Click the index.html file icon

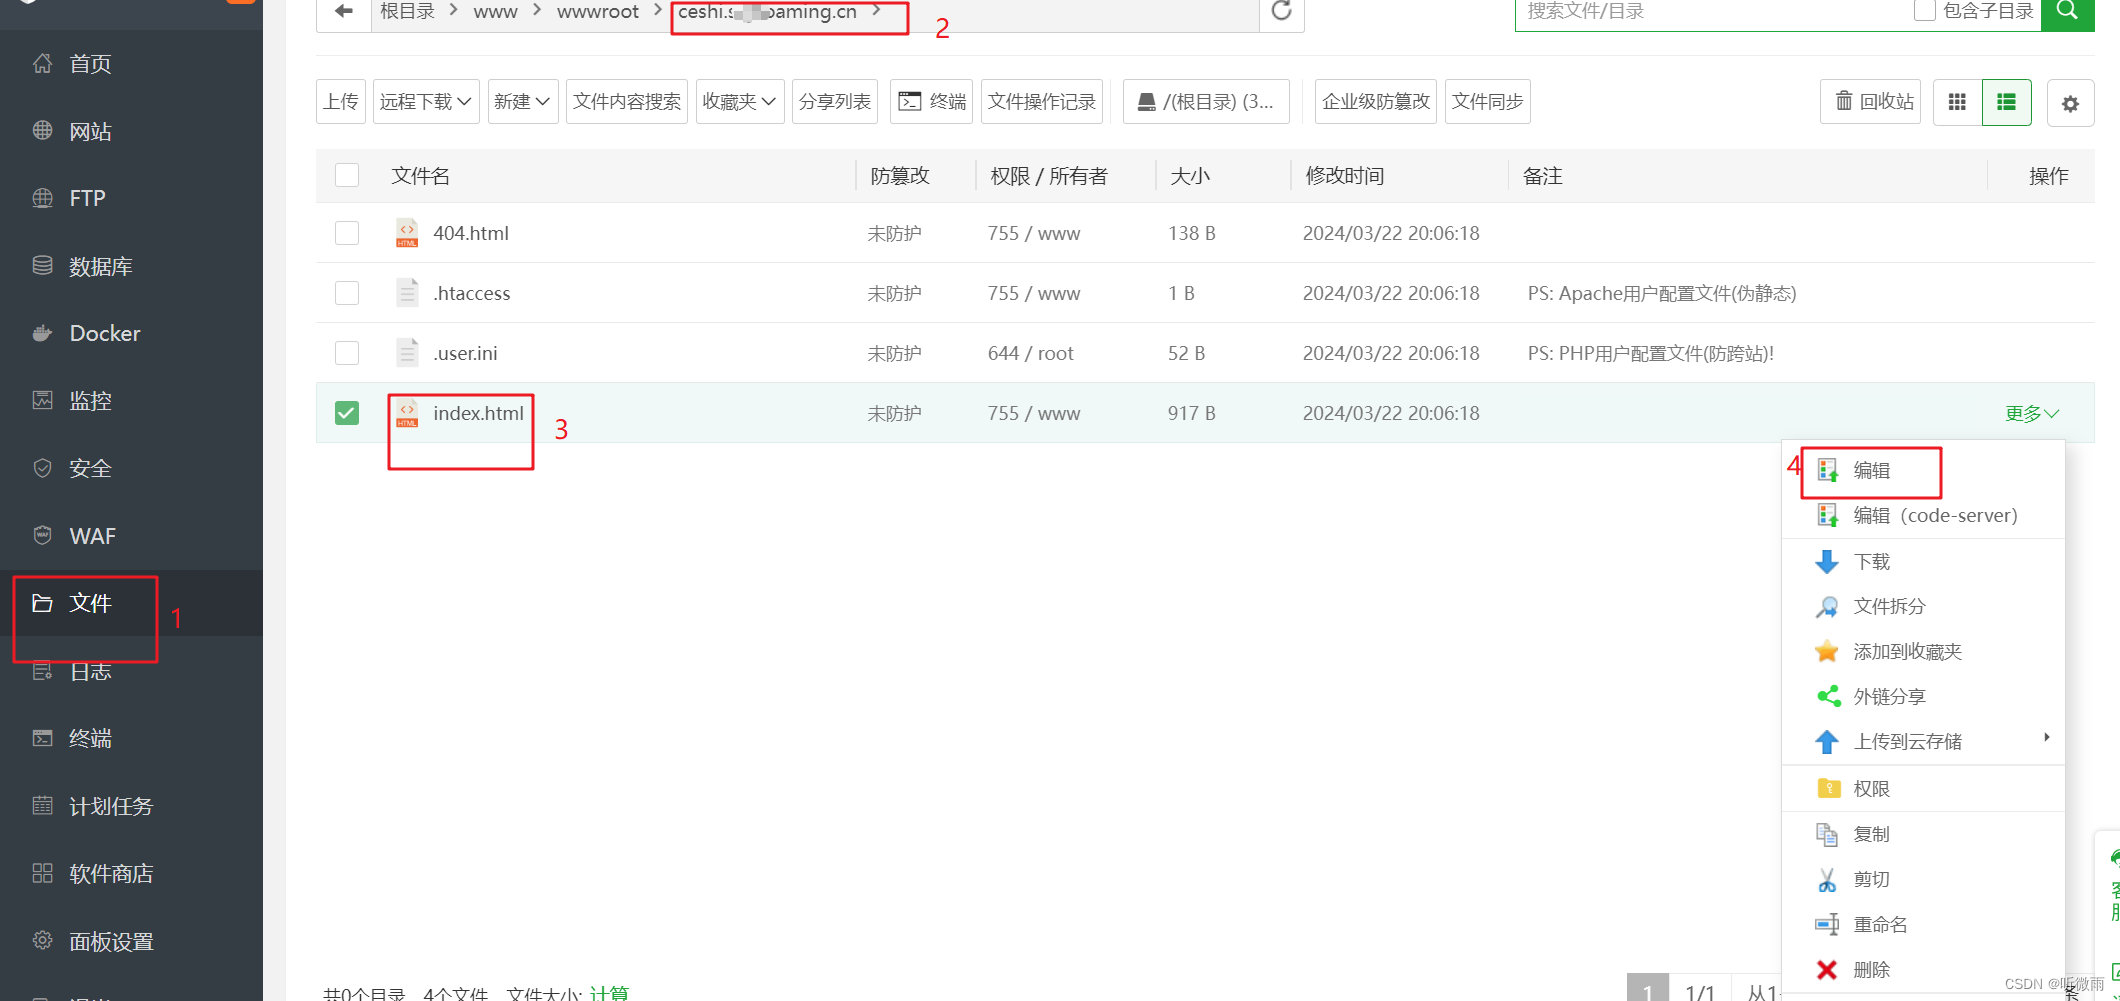[x=407, y=413]
